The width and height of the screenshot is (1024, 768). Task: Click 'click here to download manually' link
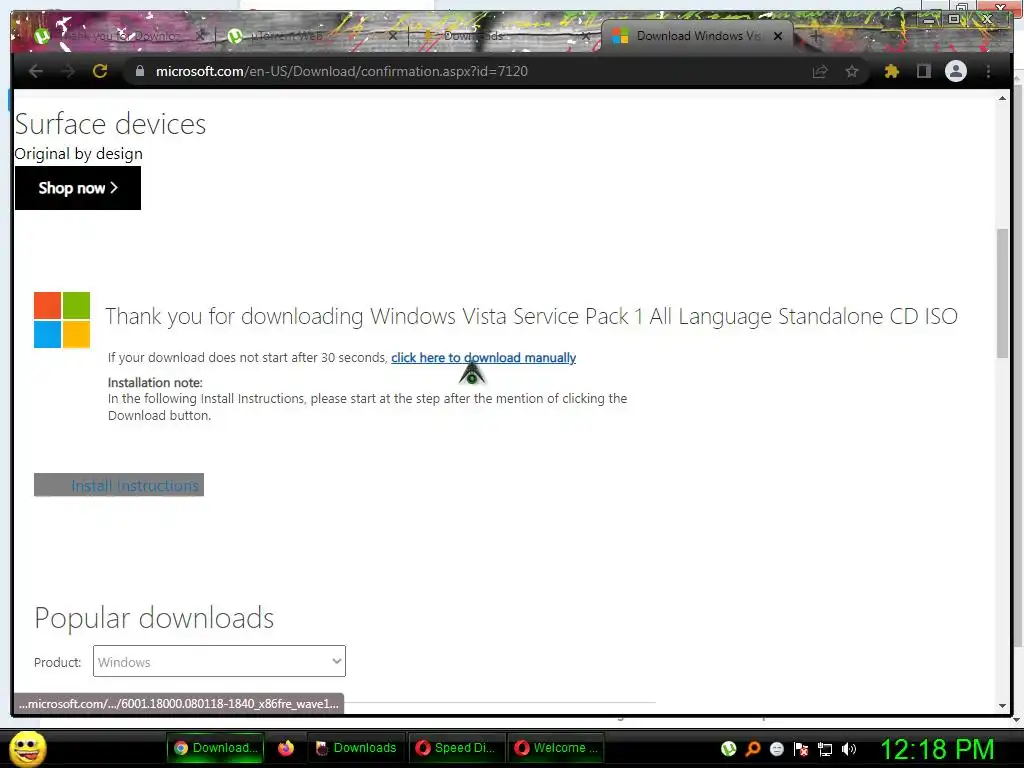(483, 358)
